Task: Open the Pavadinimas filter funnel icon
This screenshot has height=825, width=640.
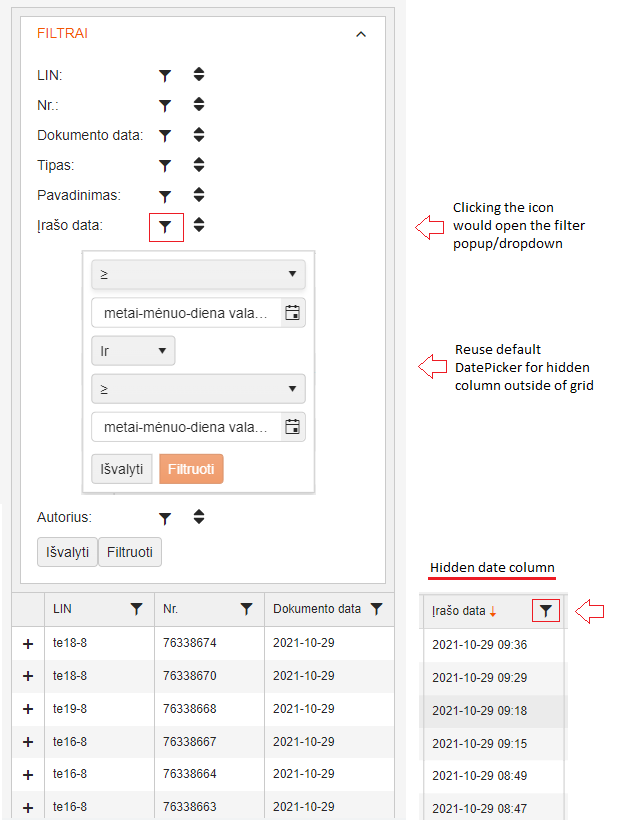Action: tap(166, 196)
